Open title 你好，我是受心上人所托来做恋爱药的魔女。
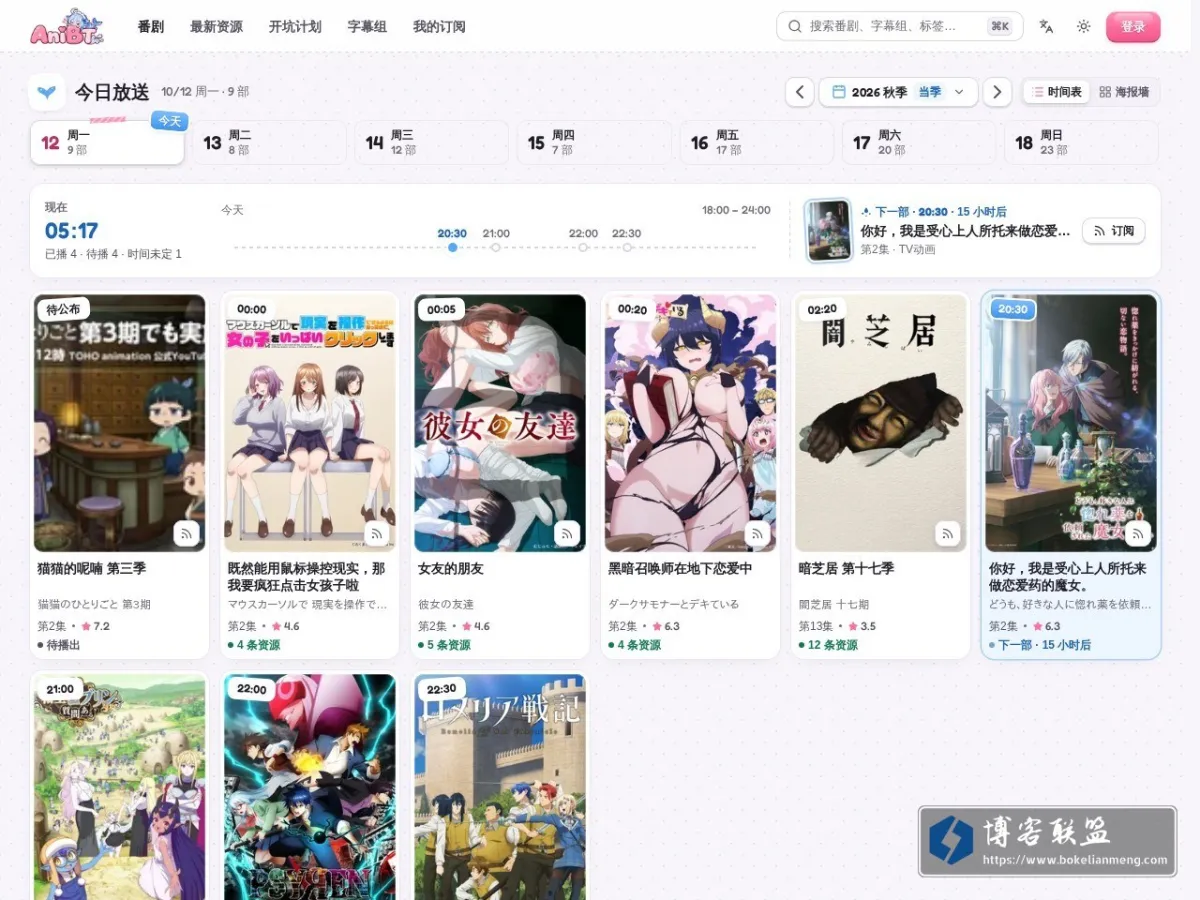This screenshot has height=900, width=1200. (x=1068, y=577)
